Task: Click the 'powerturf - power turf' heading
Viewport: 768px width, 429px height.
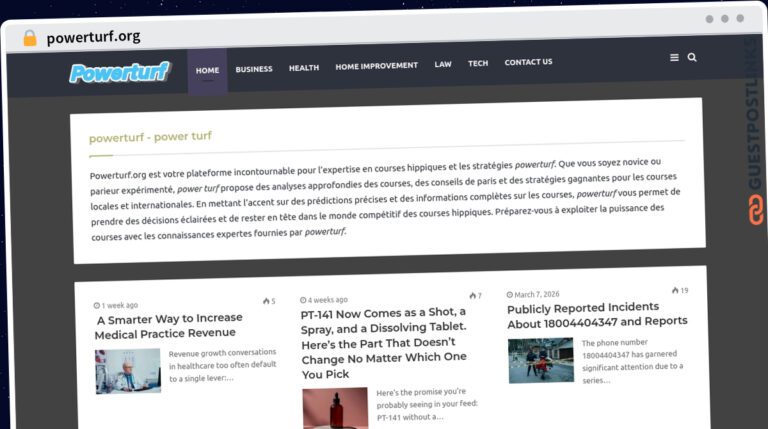Action: [150, 137]
